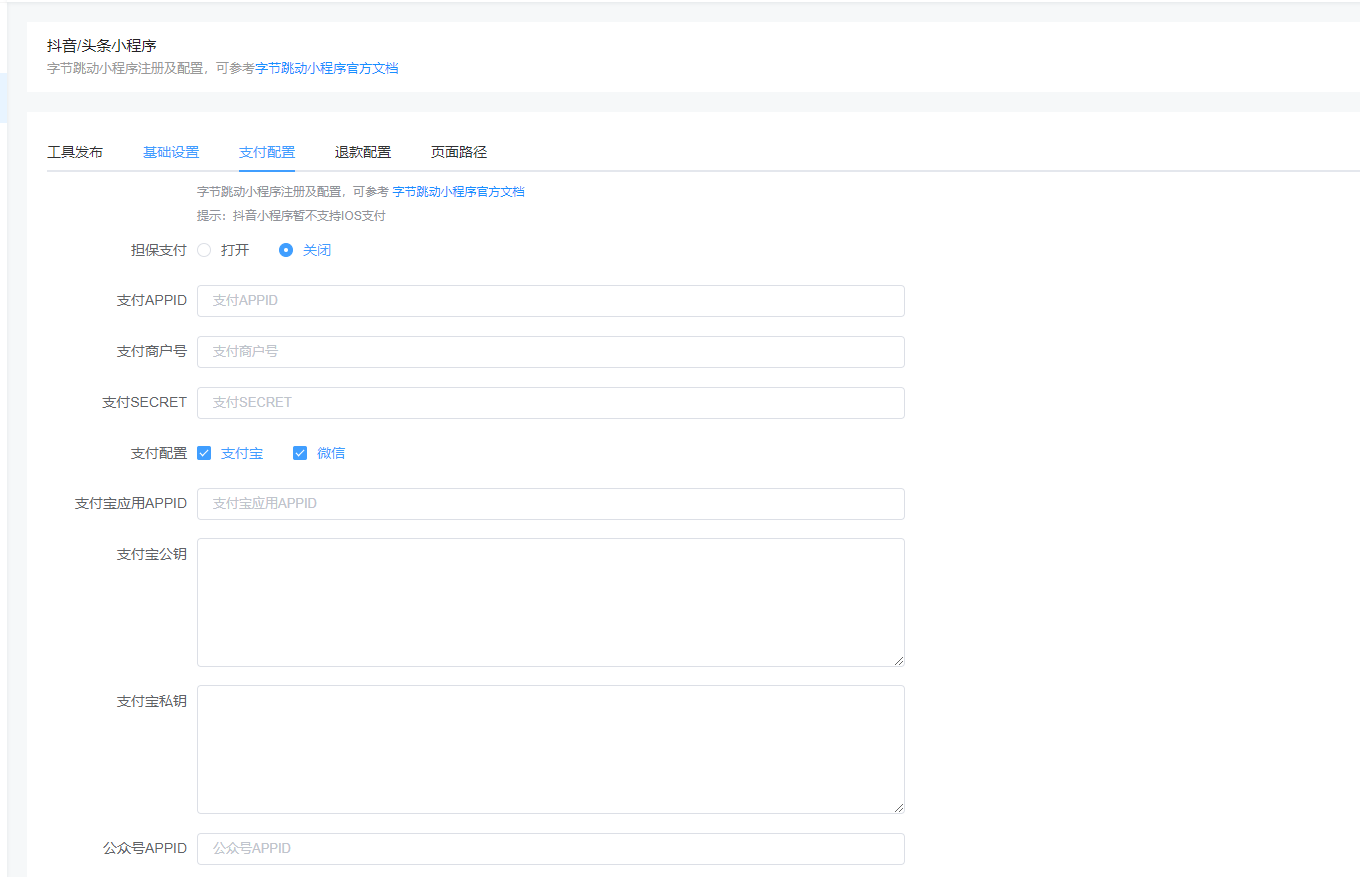Uncheck the 微信 payment checkbox
1360x877 pixels.
[300, 453]
